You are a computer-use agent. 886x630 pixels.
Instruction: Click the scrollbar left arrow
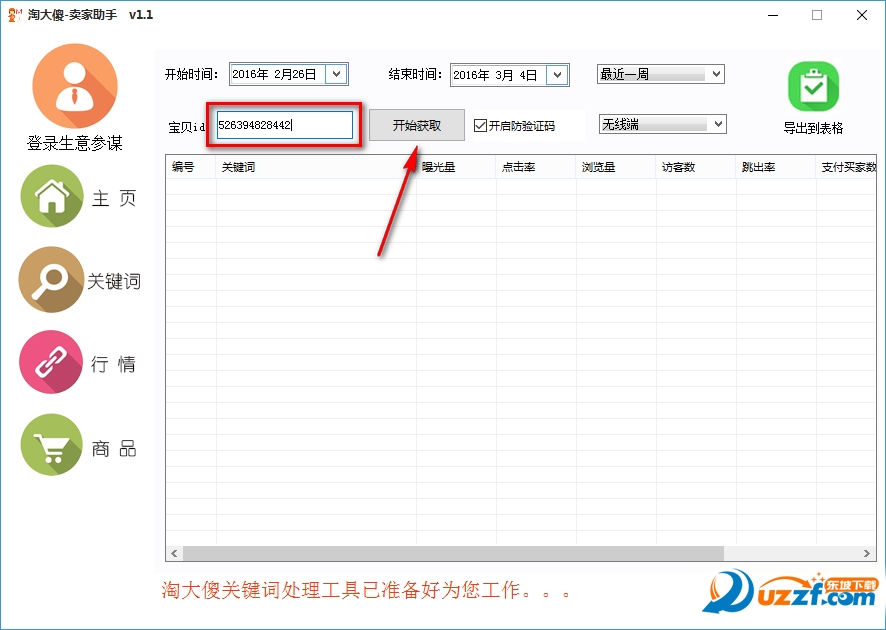pyautogui.click(x=174, y=553)
